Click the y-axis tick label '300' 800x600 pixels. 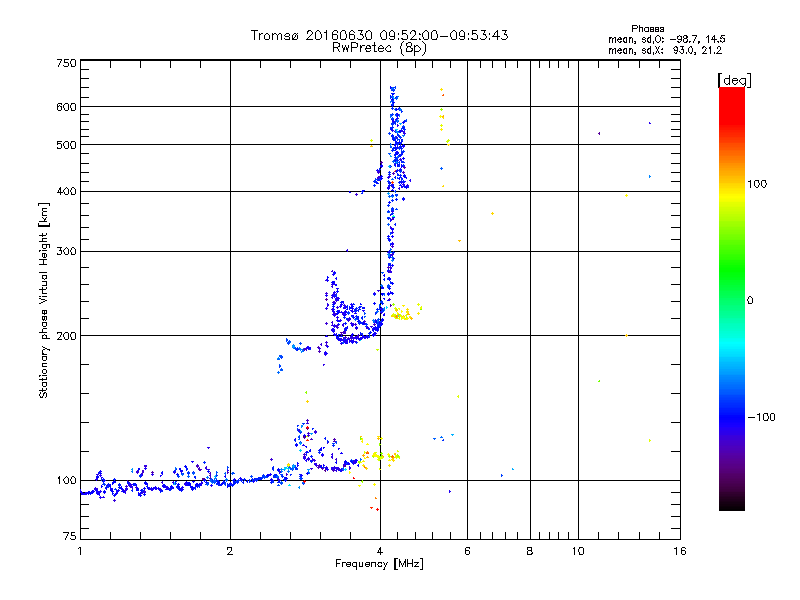(66, 251)
